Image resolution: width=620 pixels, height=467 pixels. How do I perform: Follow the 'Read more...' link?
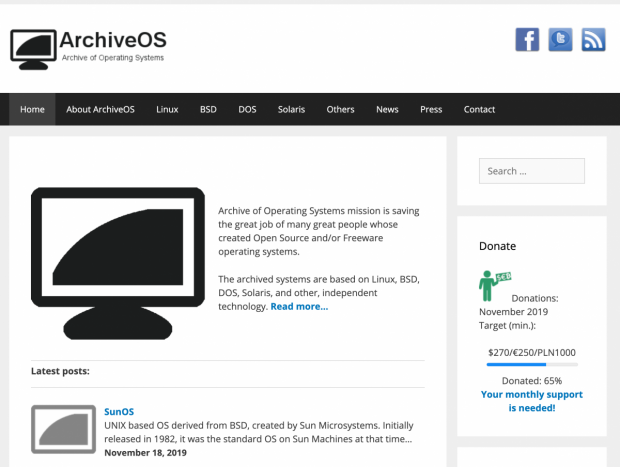299,306
